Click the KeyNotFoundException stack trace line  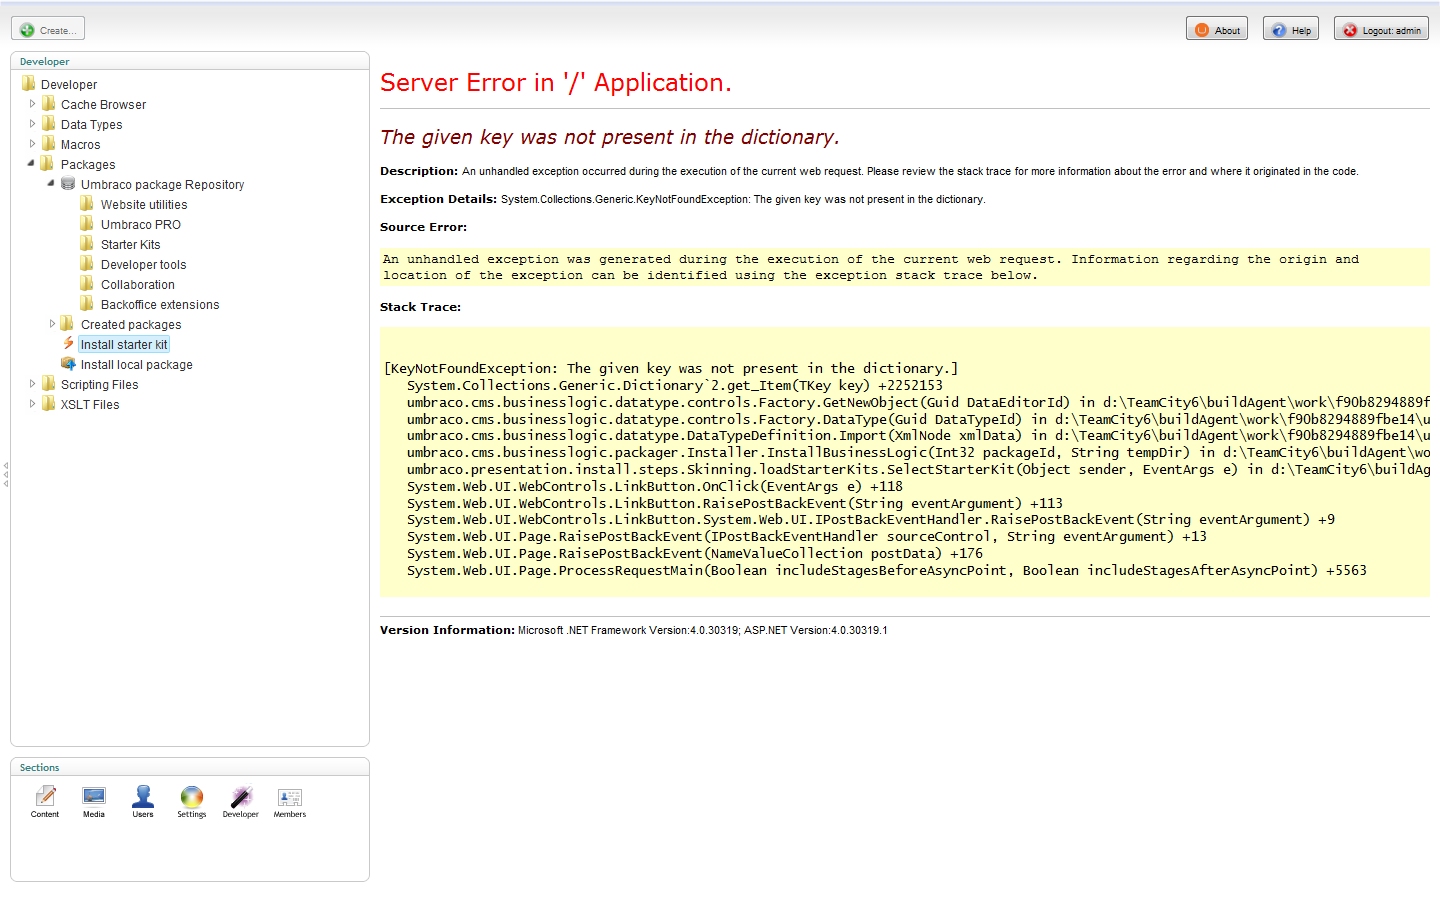671,368
